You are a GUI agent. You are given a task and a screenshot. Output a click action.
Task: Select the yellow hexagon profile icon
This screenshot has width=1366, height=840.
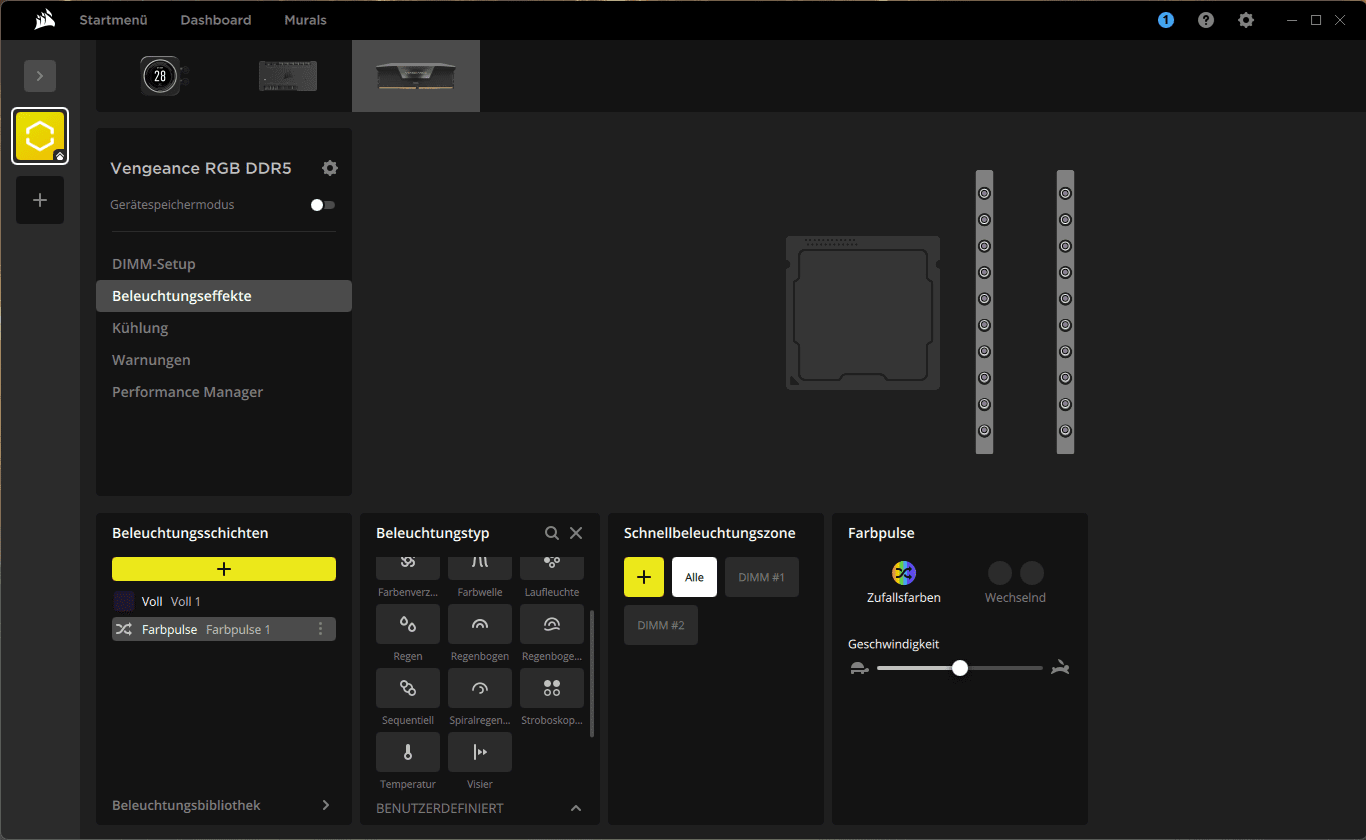(x=40, y=136)
